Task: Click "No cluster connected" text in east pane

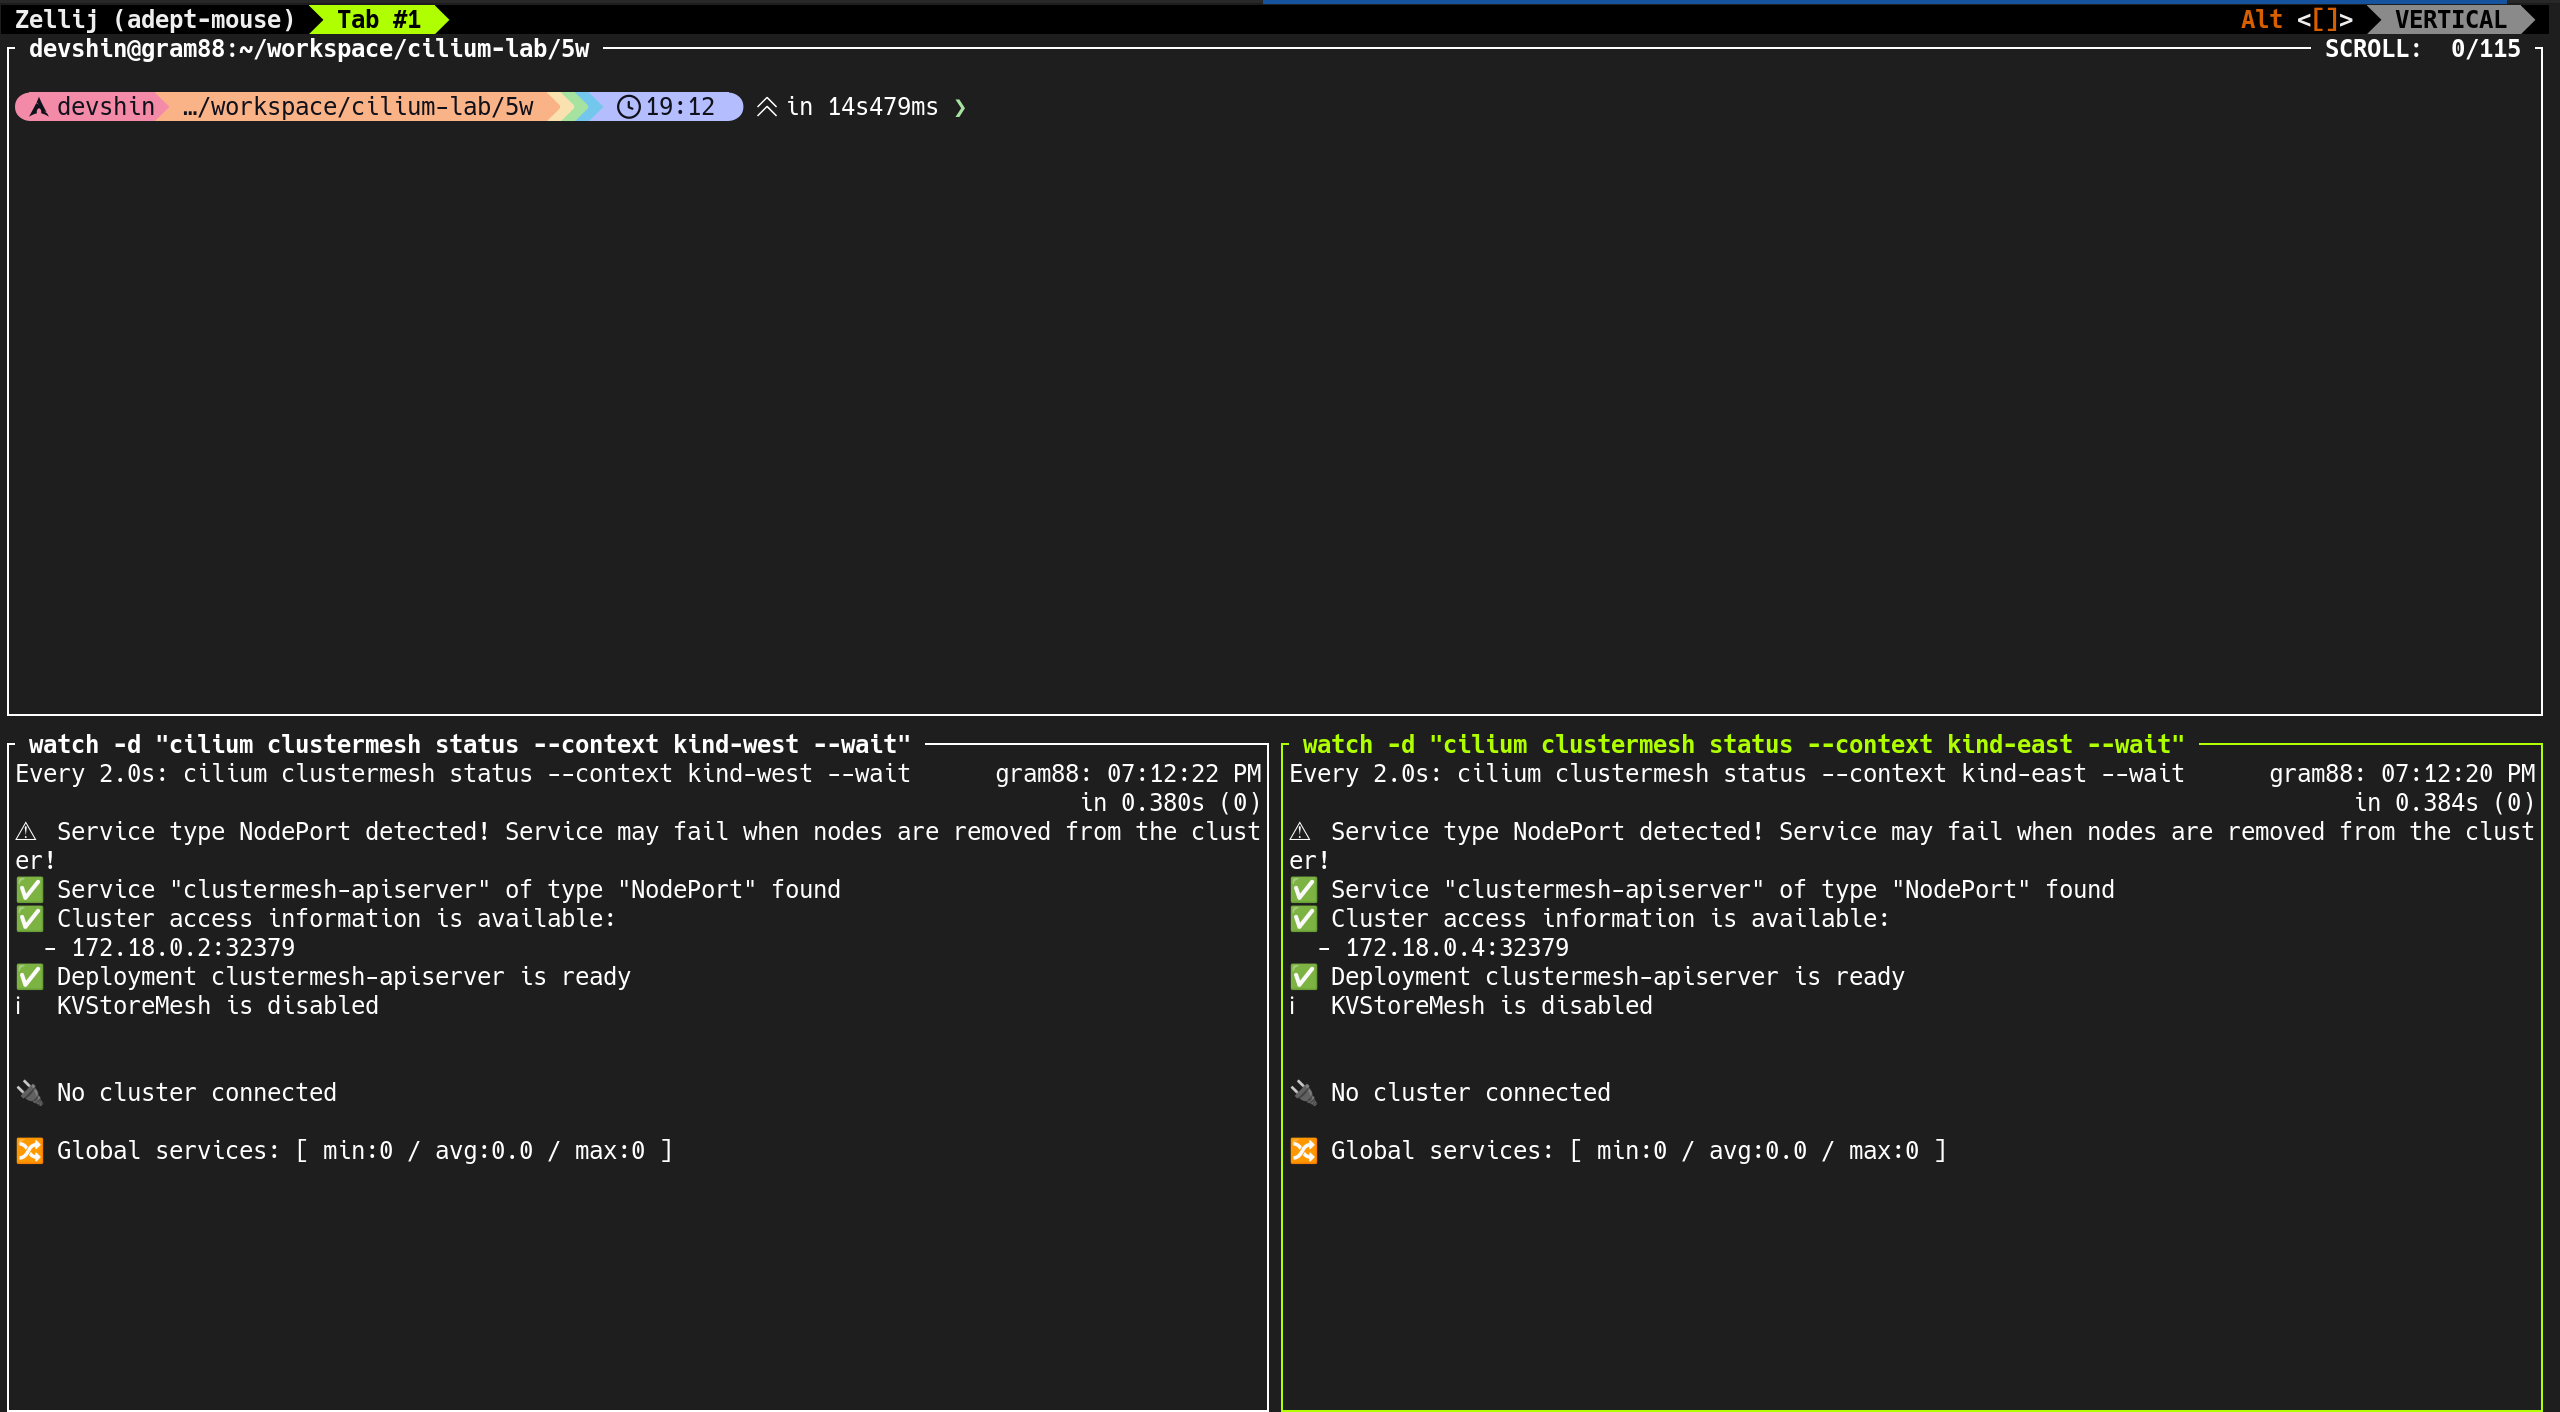Action: 1471,1092
